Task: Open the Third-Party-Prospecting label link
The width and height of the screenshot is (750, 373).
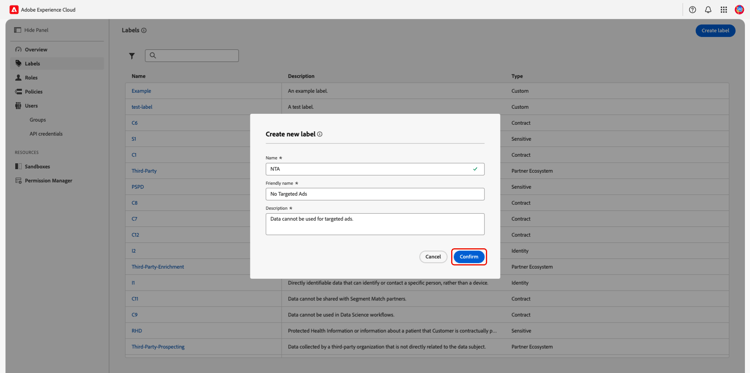Action: (158, 347)
